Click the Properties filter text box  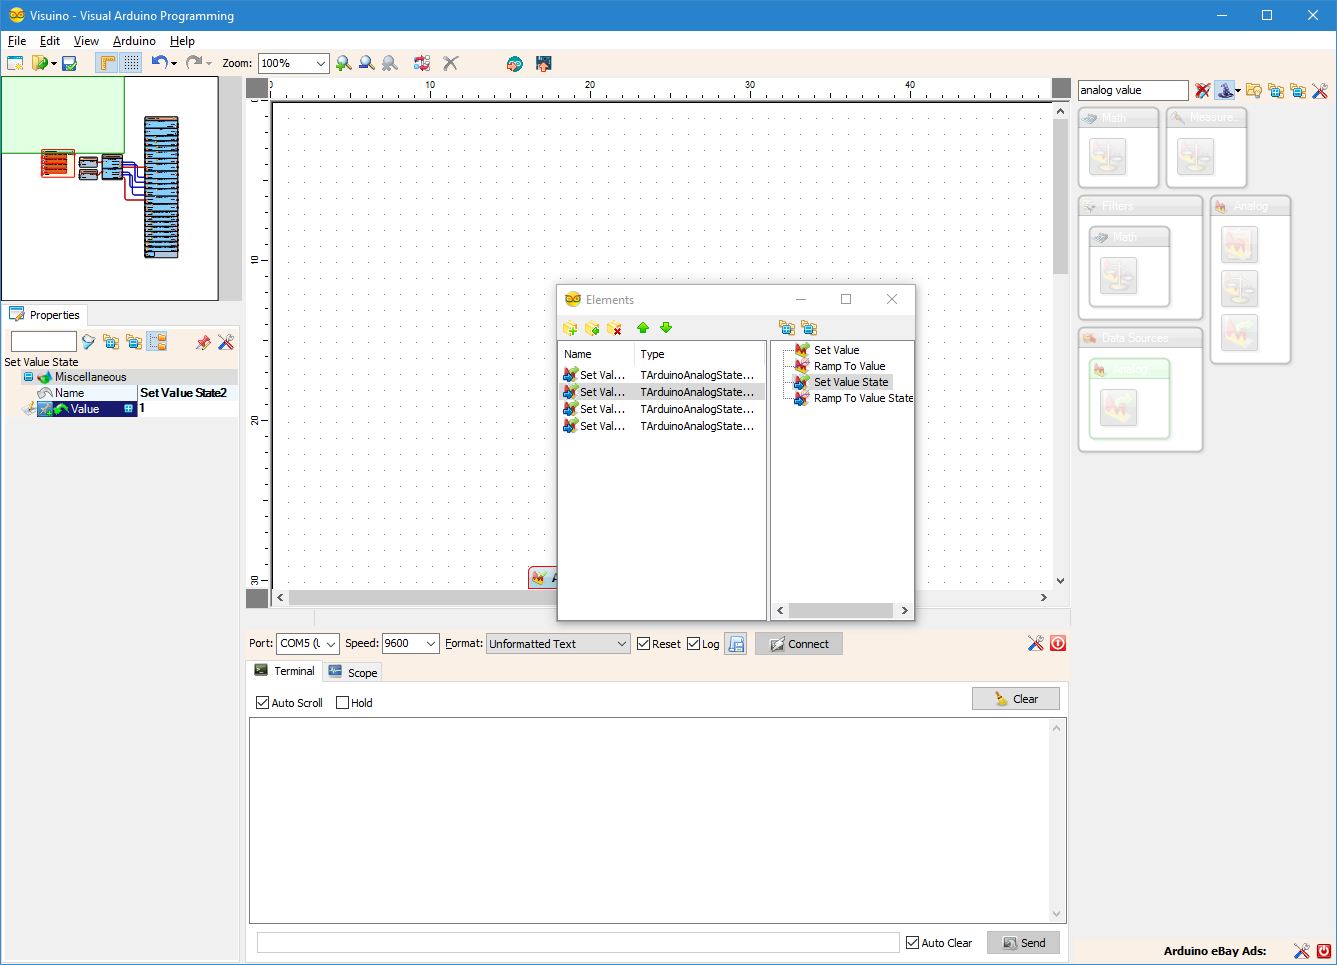coord(43,342)
